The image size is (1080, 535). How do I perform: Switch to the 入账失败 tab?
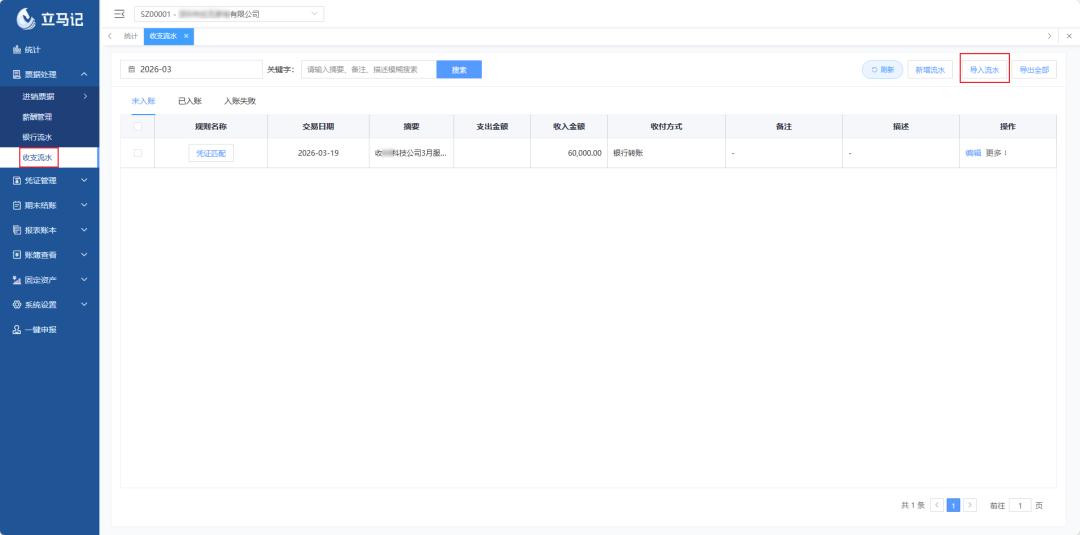click(x=240, y=101)
